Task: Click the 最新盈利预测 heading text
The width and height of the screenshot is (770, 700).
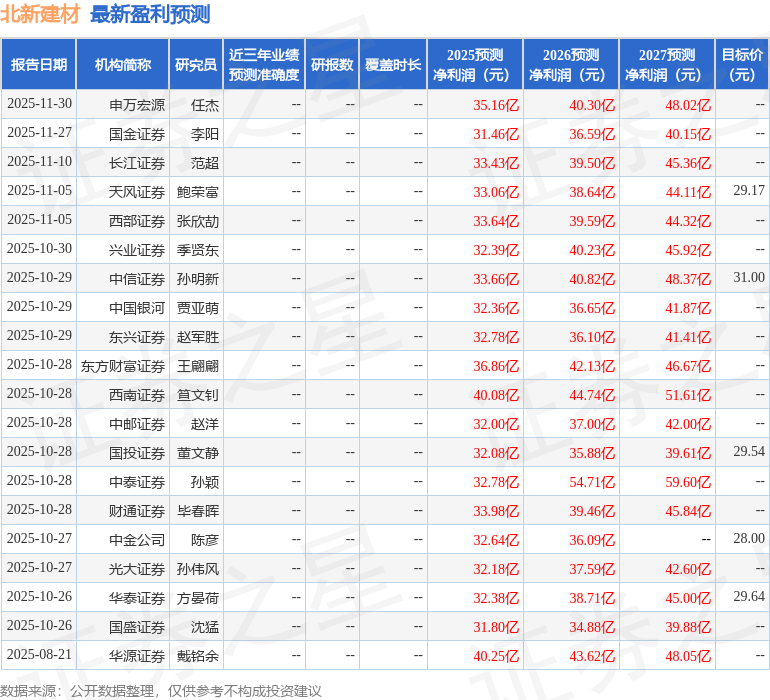Action: 150,14
